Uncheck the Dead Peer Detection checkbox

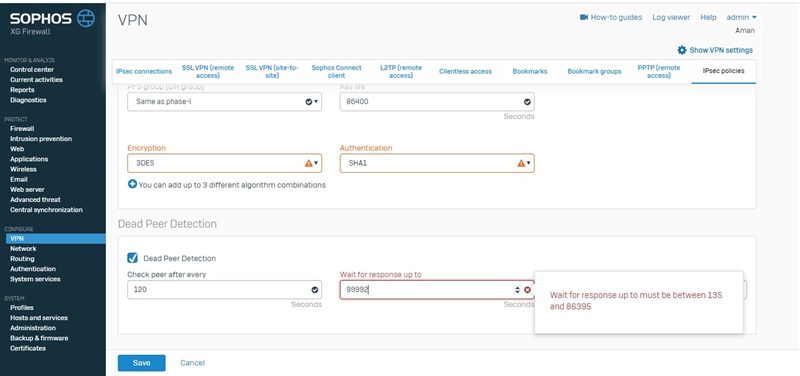tap(133, 258)
